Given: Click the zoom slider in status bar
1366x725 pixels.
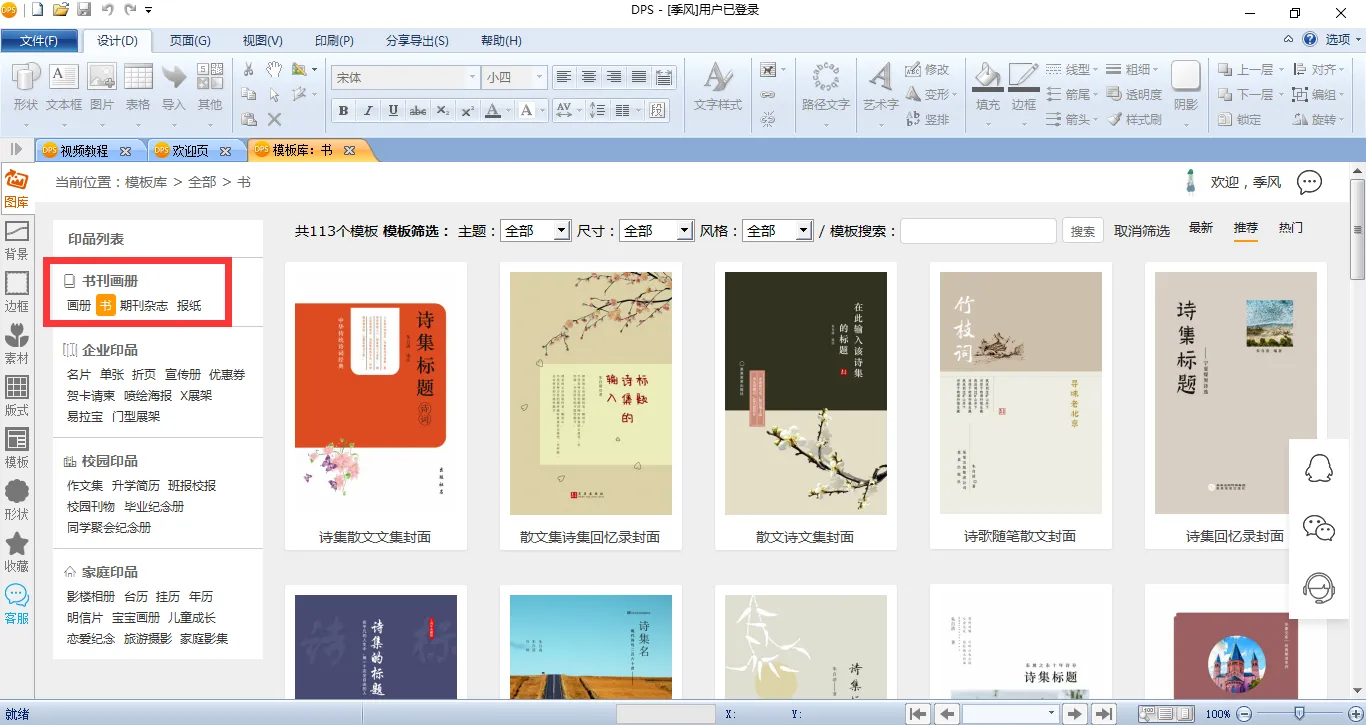Looking at the screenshot, I should click(1298, 713).
